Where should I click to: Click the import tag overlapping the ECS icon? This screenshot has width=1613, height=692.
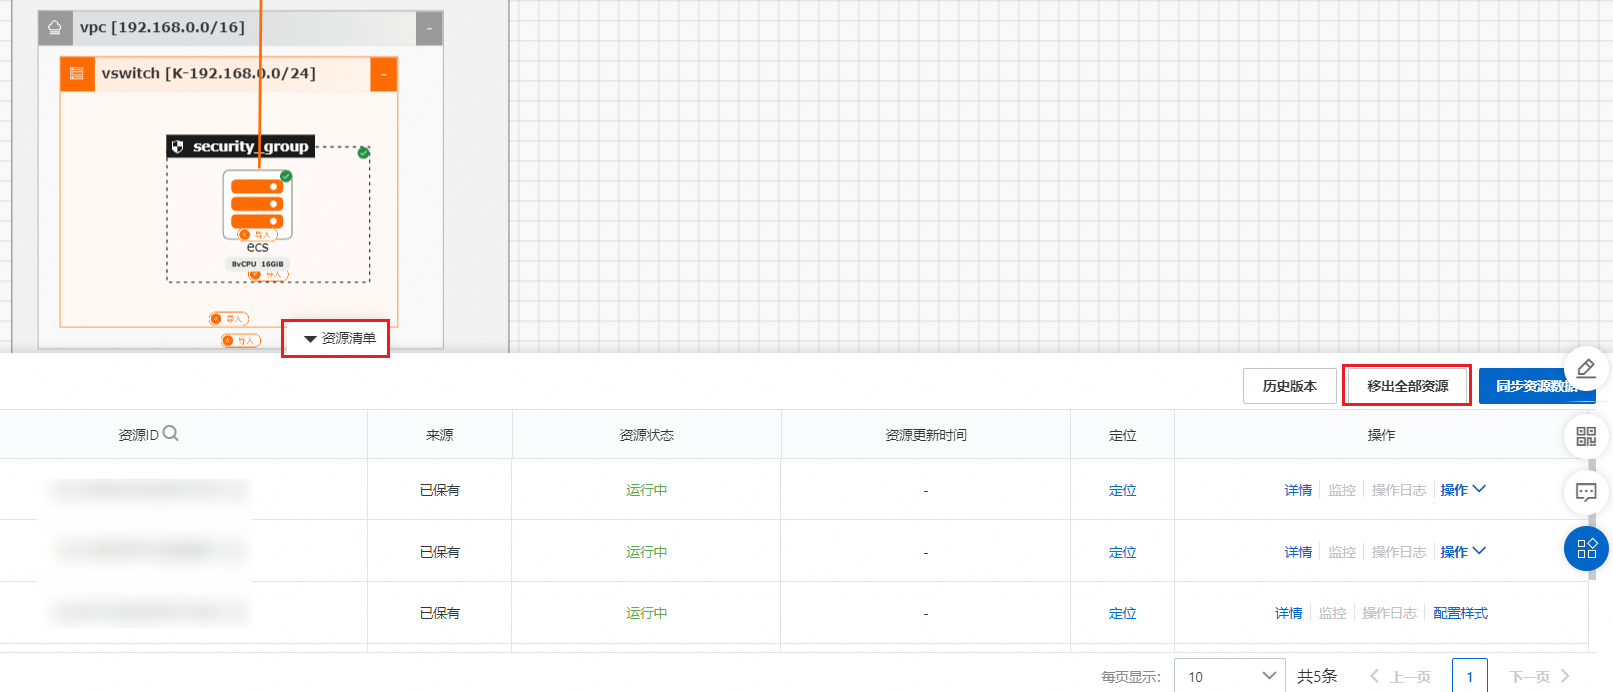[257, 235]
